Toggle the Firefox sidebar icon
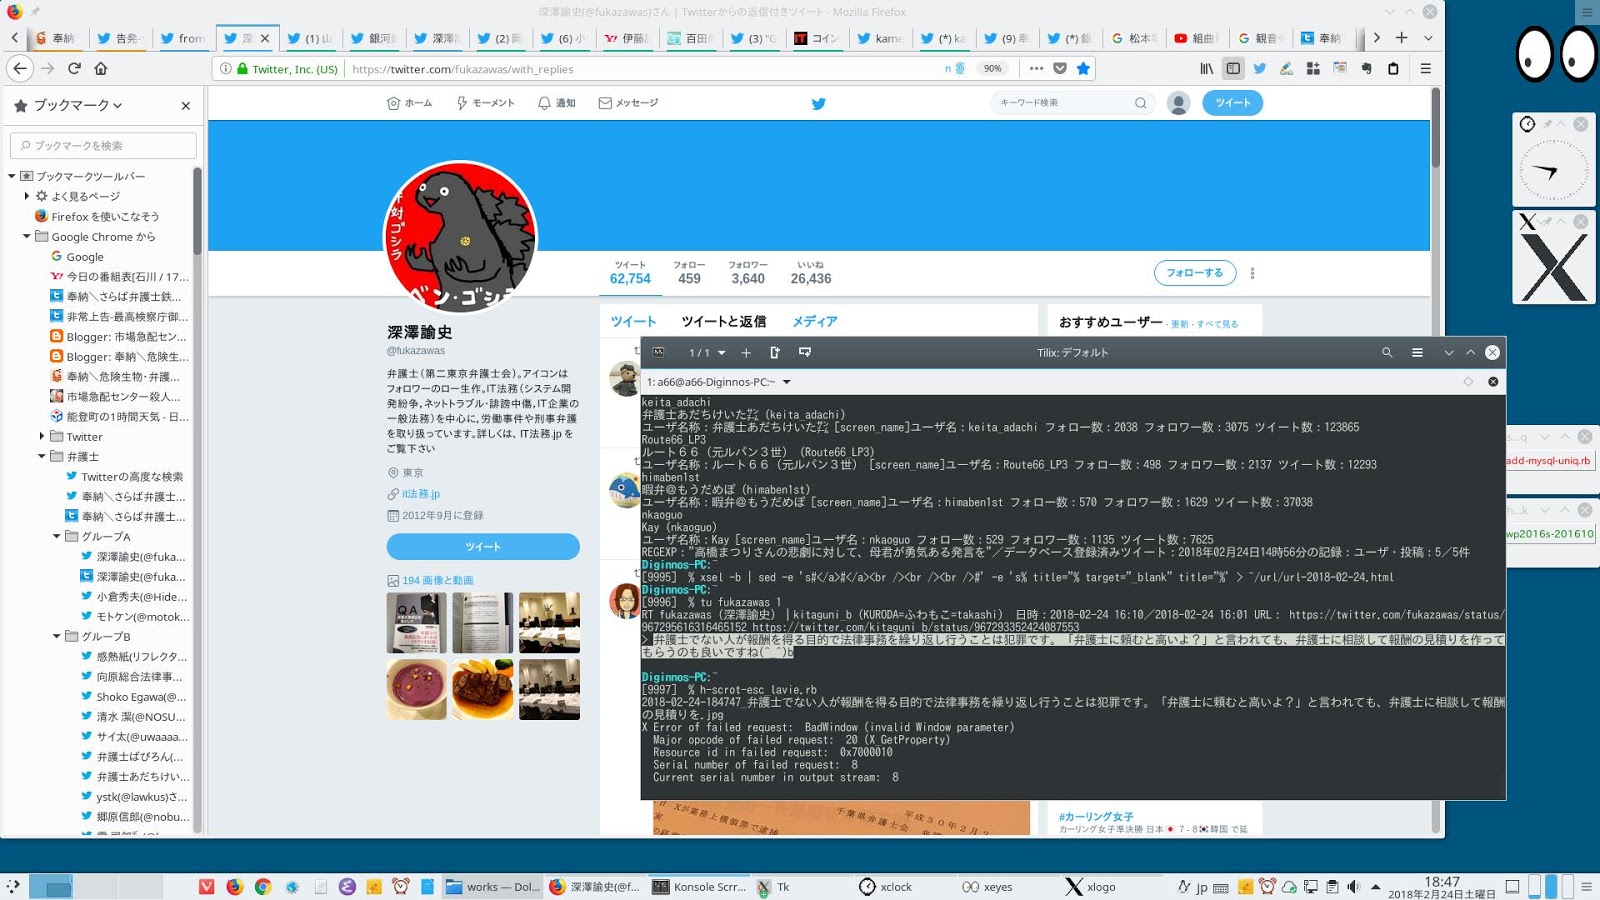Viewport: 1600px width, 900px height. pos(1233,68)
